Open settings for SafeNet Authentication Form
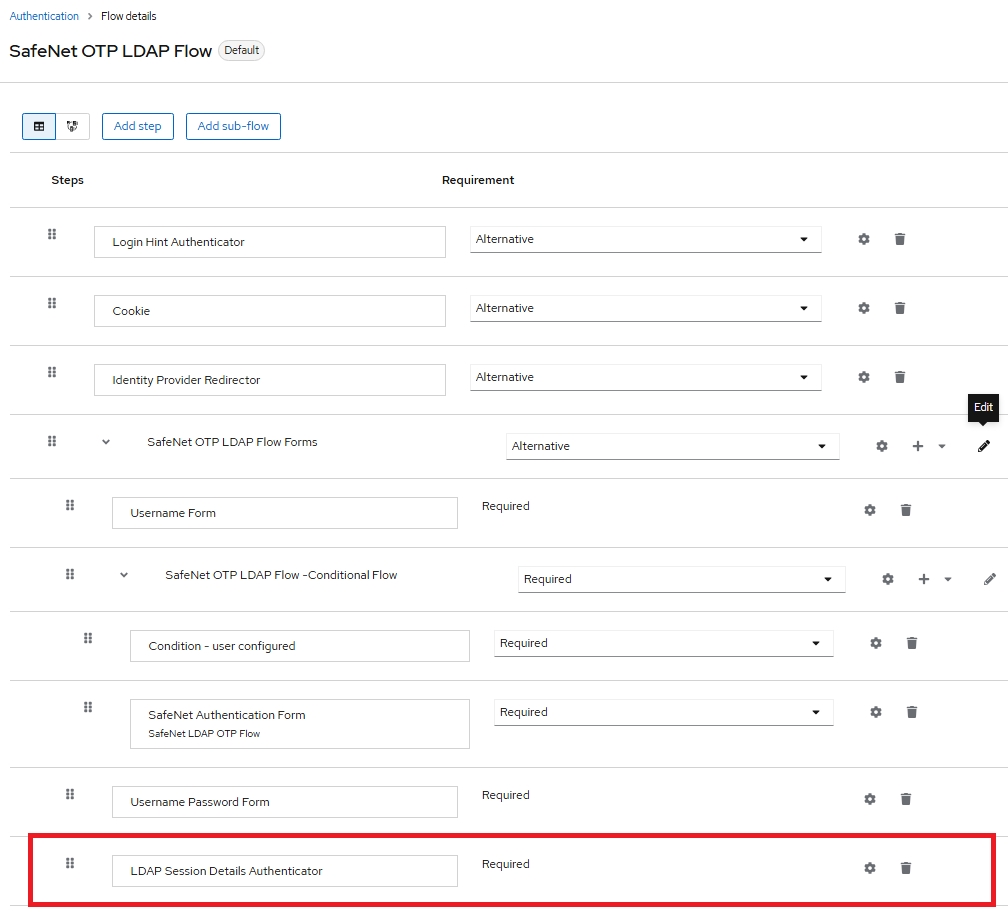The height and width of the screenshot is (916, 1008). tap(876, 712)
